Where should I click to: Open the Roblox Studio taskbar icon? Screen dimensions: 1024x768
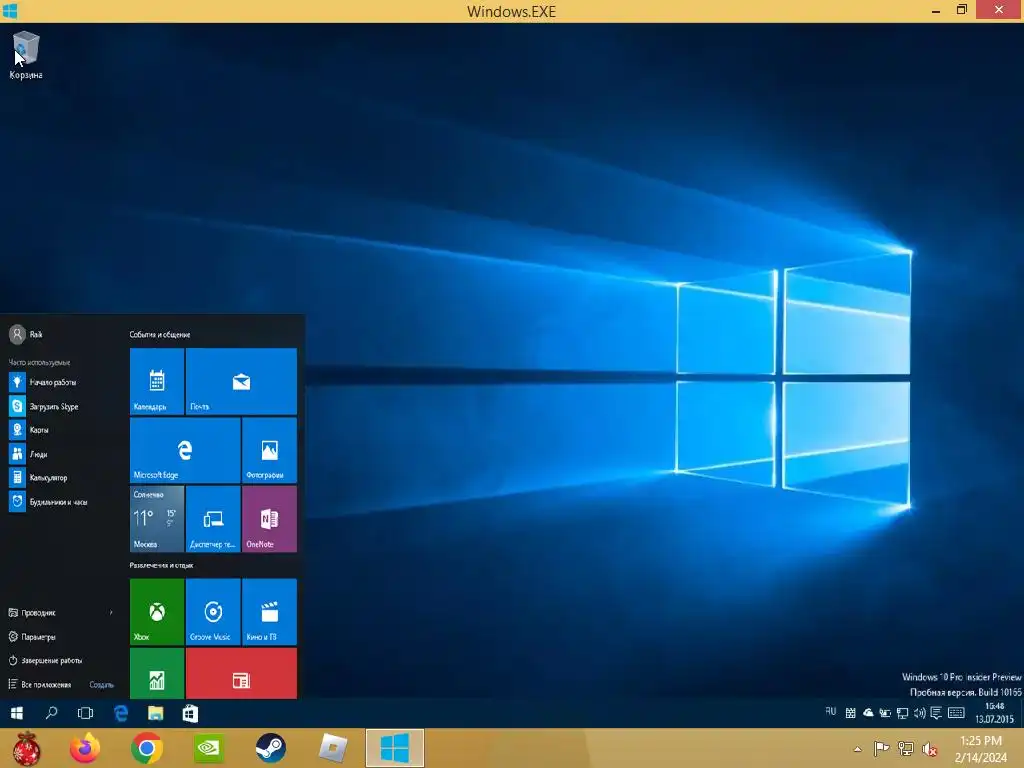(x=332, y=748)
